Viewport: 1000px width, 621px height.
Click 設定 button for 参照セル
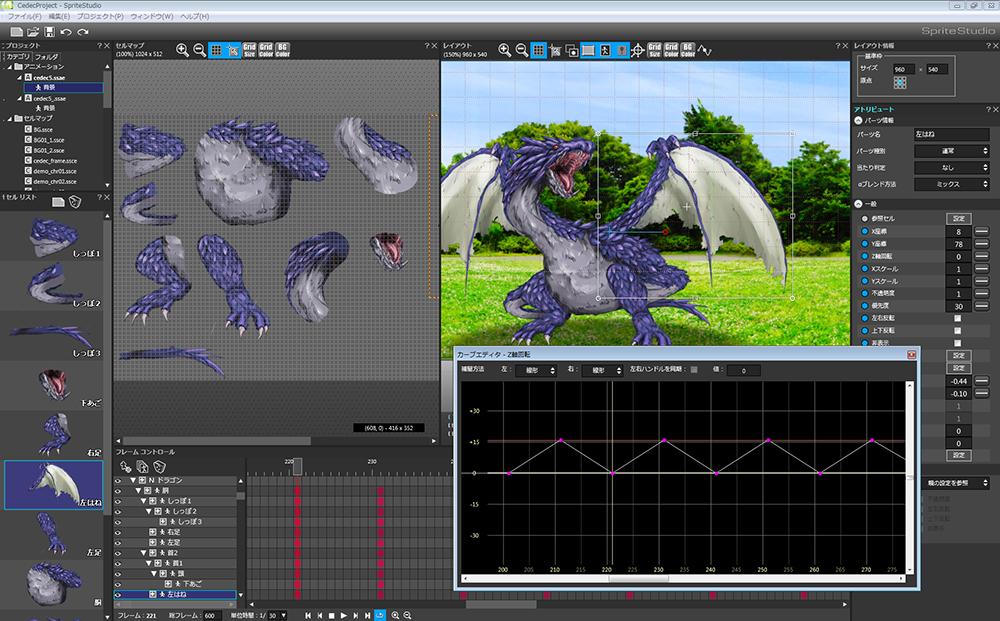[x=959, y=219]
